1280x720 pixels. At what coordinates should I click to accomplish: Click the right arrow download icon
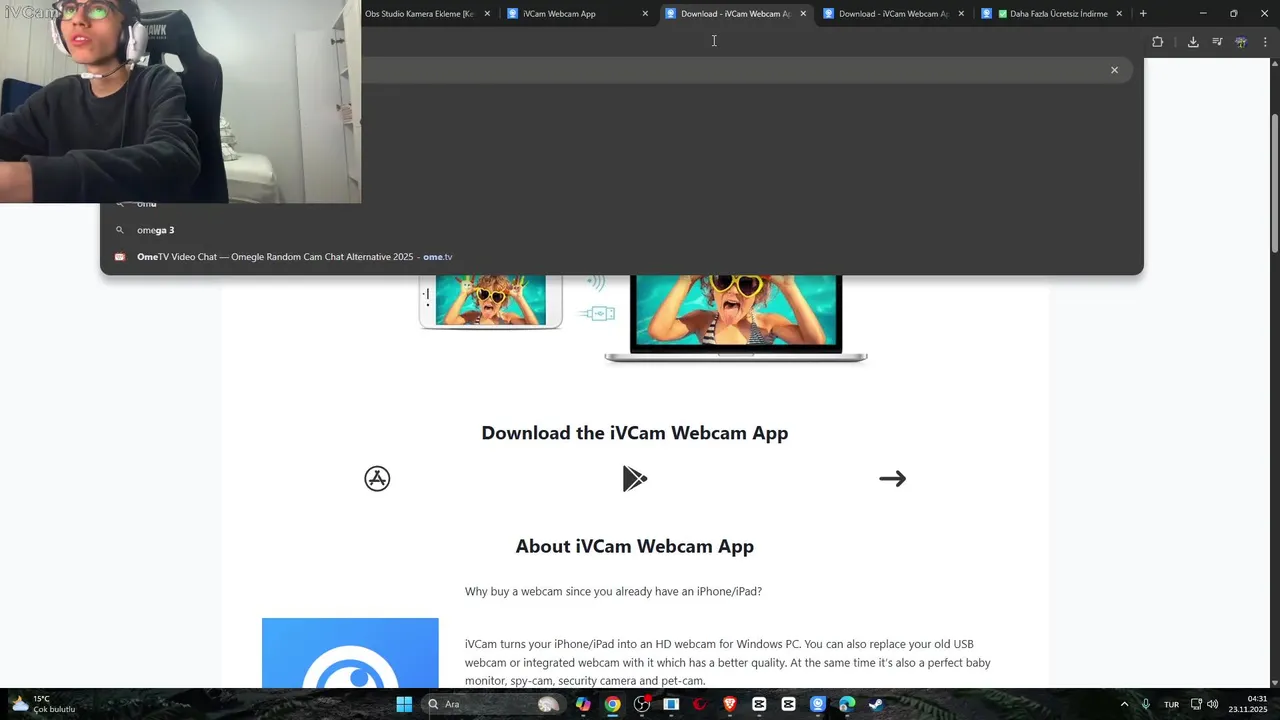tap(892, 479)
